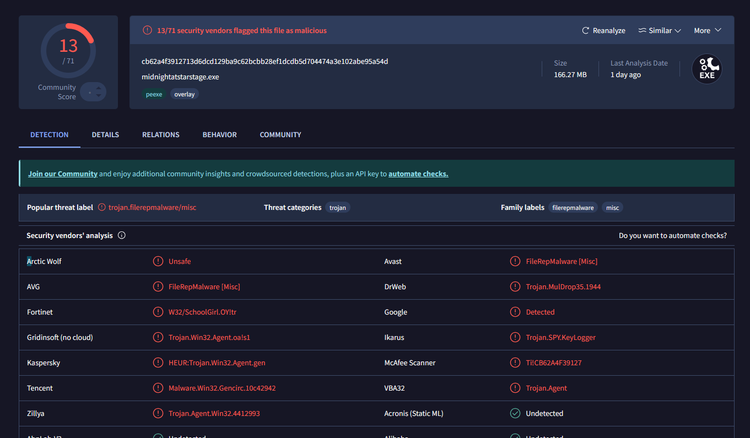Image resolution: width=750 pixels, height=438 pixels.
Task: Click the alert icon in Tencent row
Action: click(x=158, y=388)
